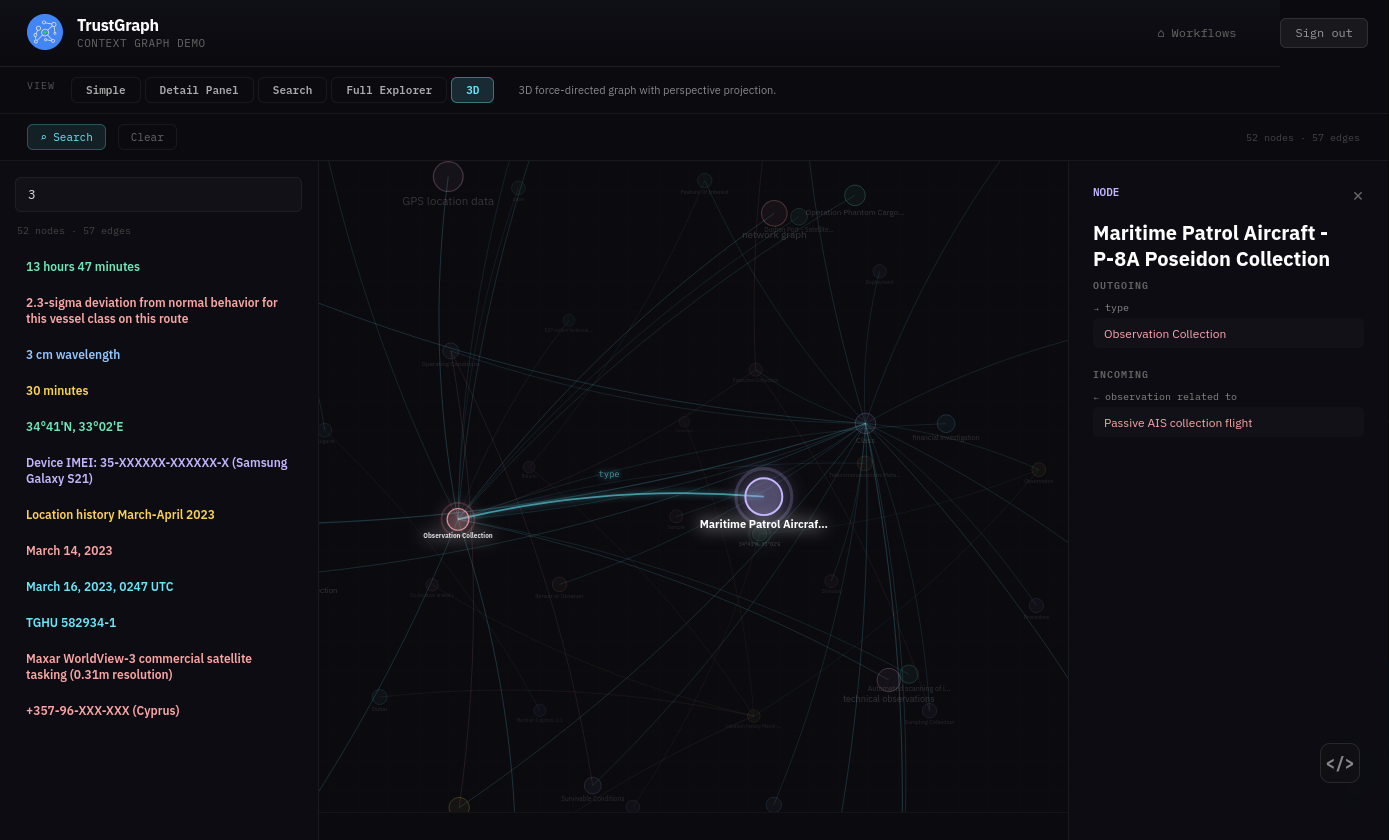Close the node detail panel
This screenshot has width=1389, height=840.
[1357, 196]
